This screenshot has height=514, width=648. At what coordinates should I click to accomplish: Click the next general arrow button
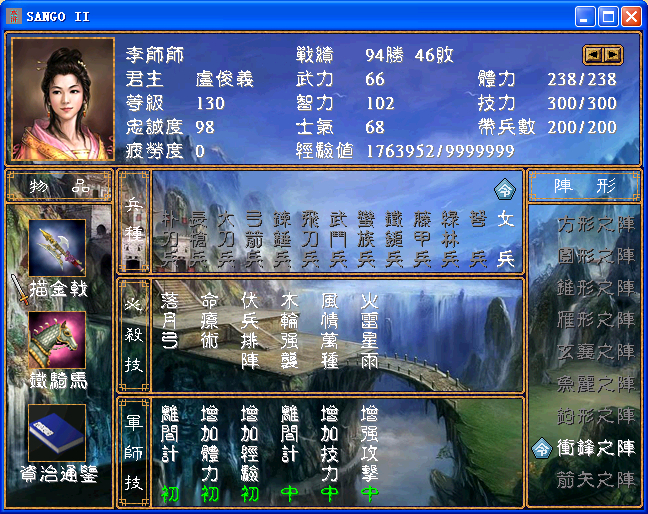(x=612, y=55)
